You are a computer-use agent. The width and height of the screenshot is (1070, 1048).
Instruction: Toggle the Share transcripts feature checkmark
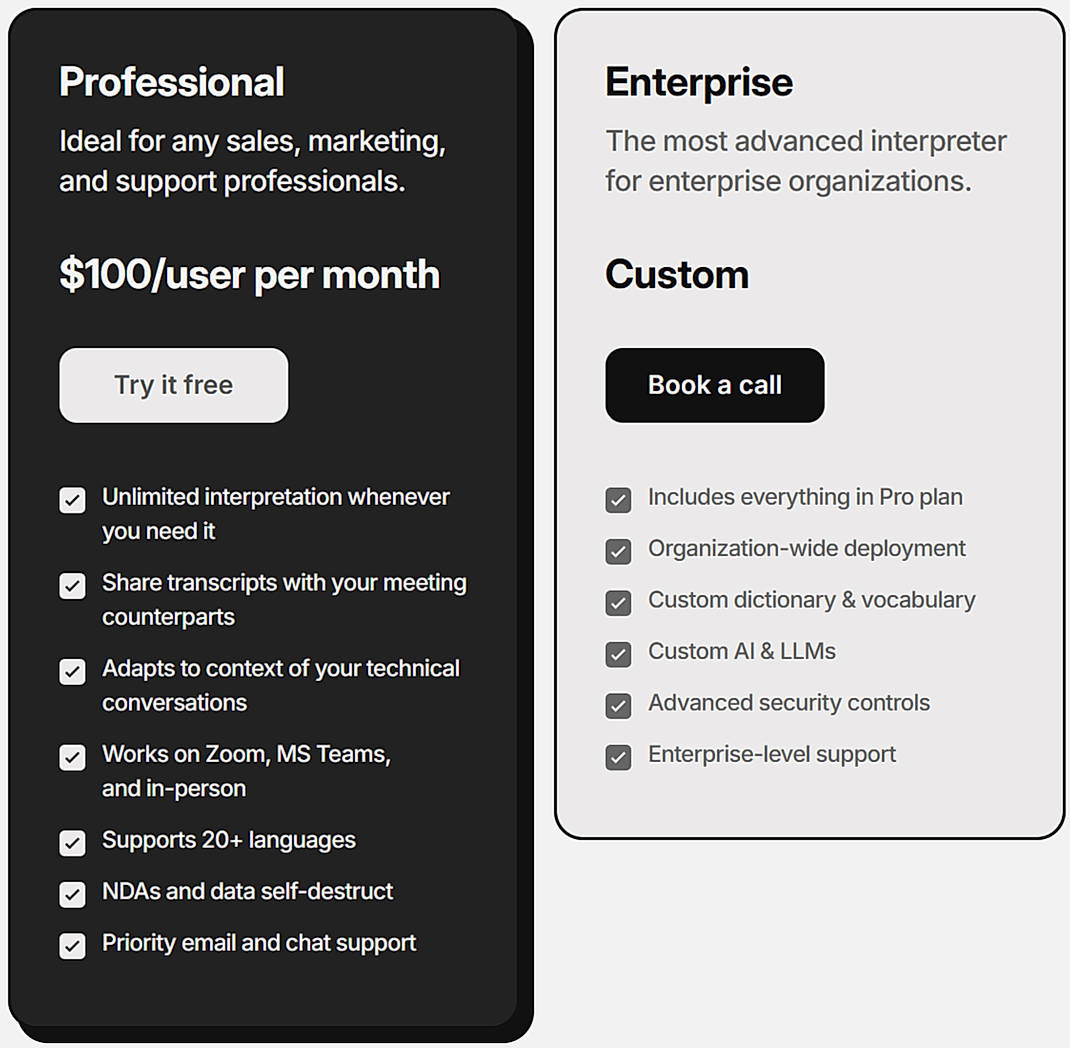coord(72,586)
